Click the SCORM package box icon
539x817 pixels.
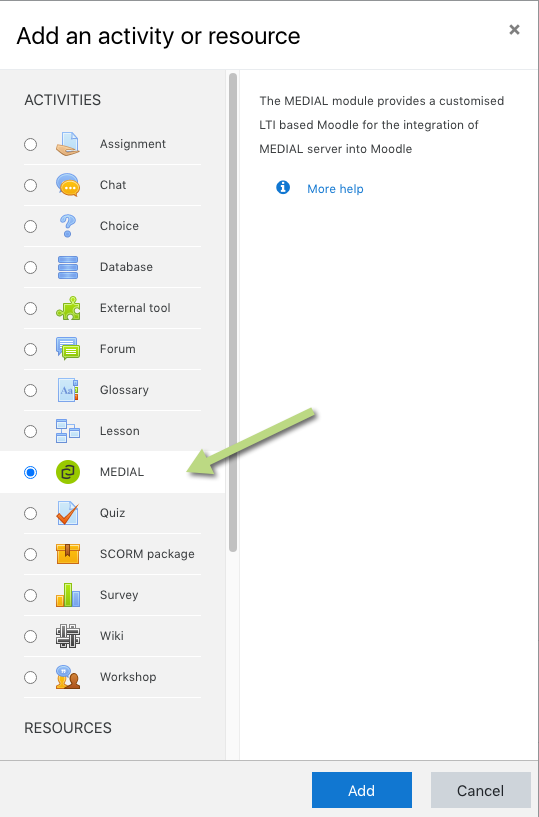pyautogui.click(x=68, y=554)
